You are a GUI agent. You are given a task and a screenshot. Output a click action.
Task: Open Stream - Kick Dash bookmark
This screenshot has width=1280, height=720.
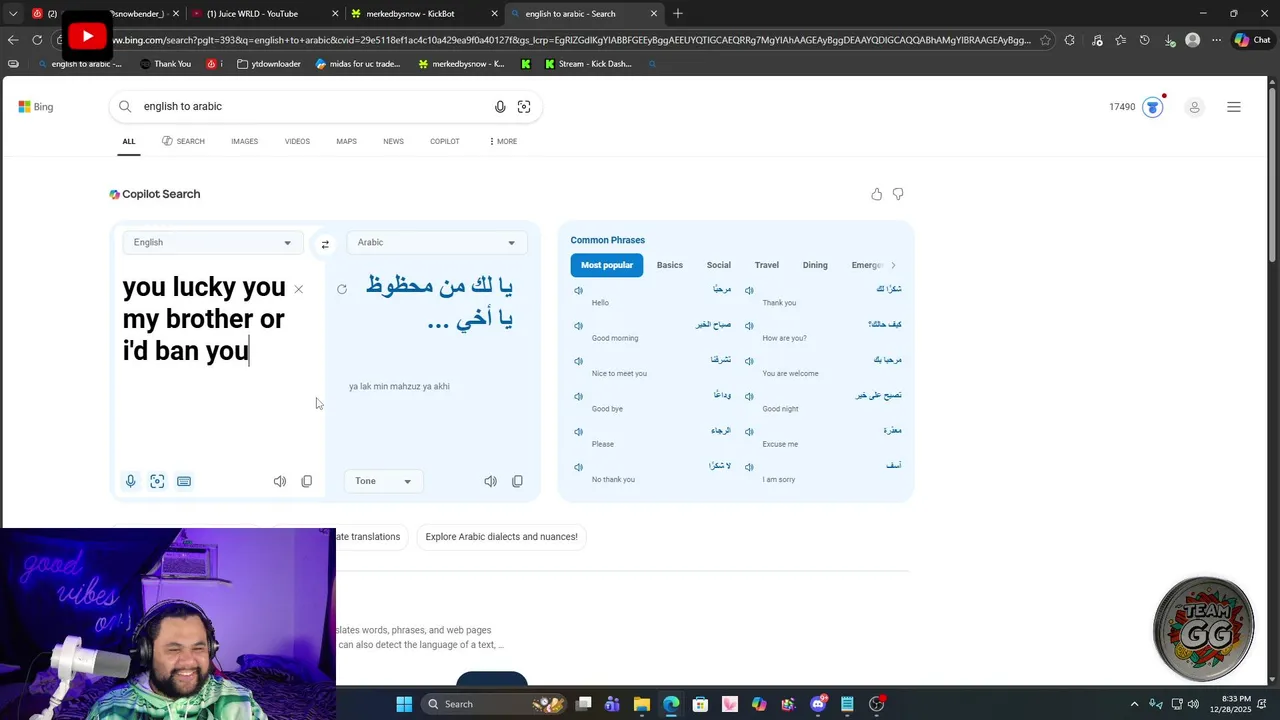(x=588, y=64)
